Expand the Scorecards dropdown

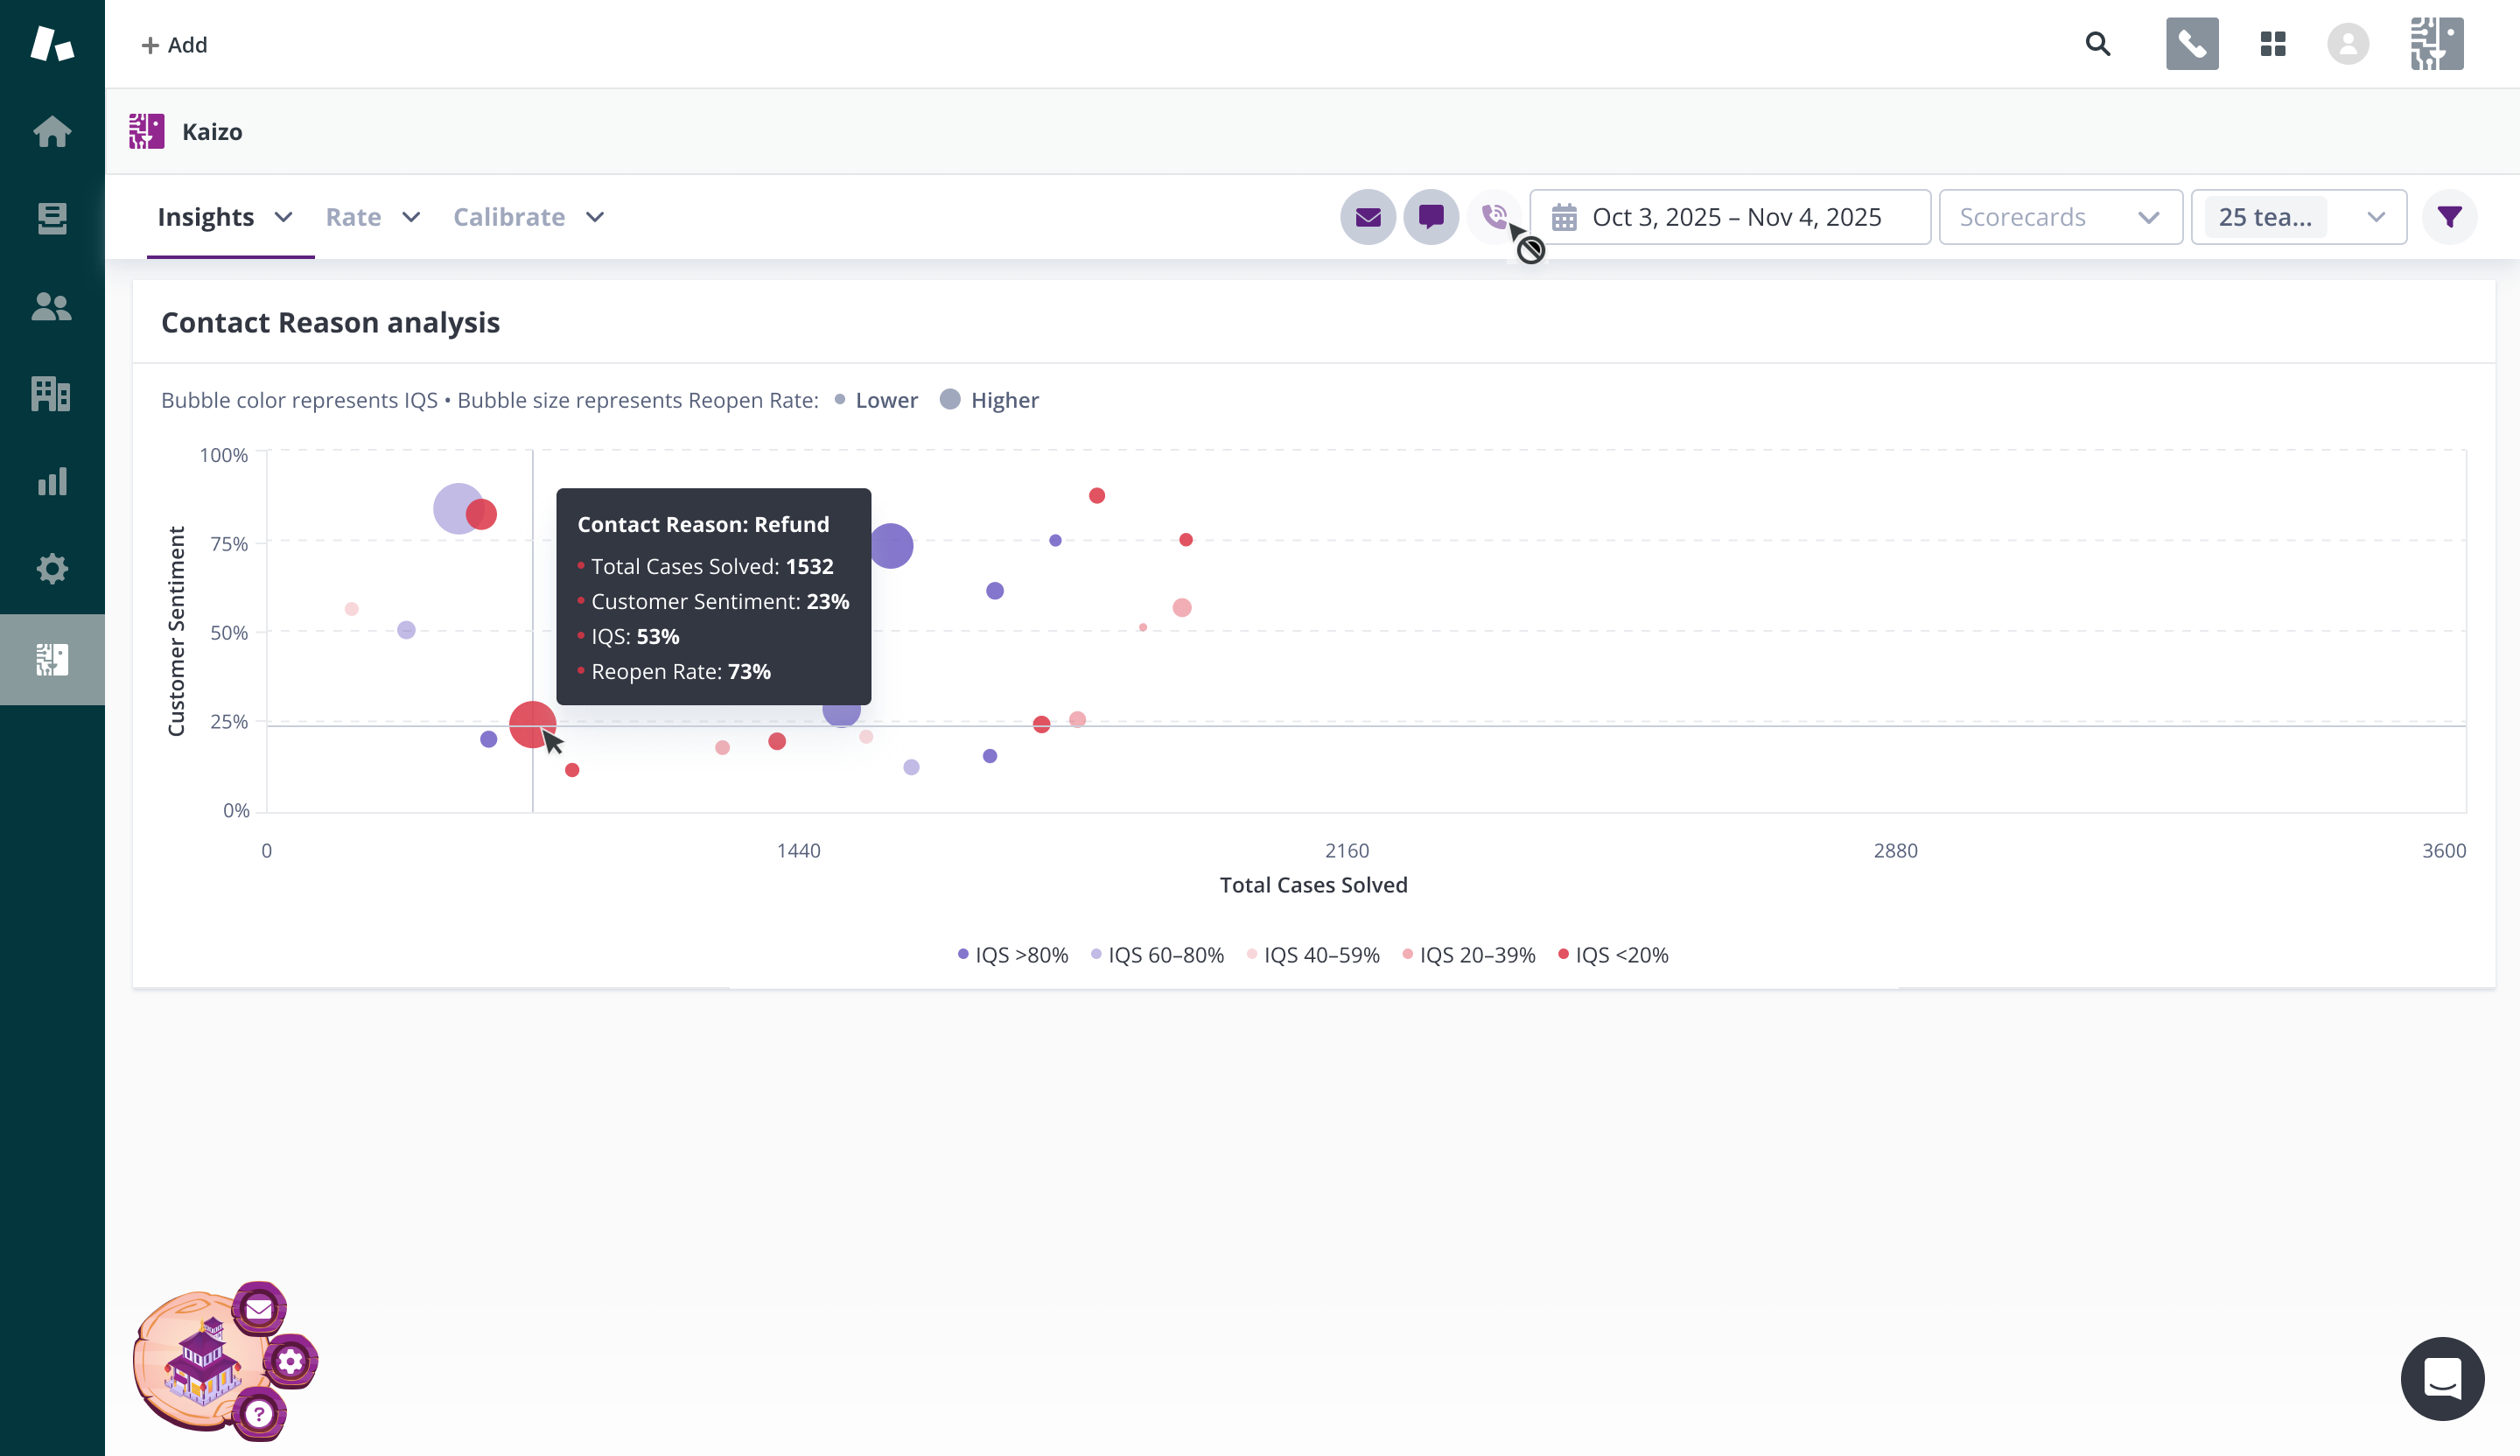[2060, 217]
